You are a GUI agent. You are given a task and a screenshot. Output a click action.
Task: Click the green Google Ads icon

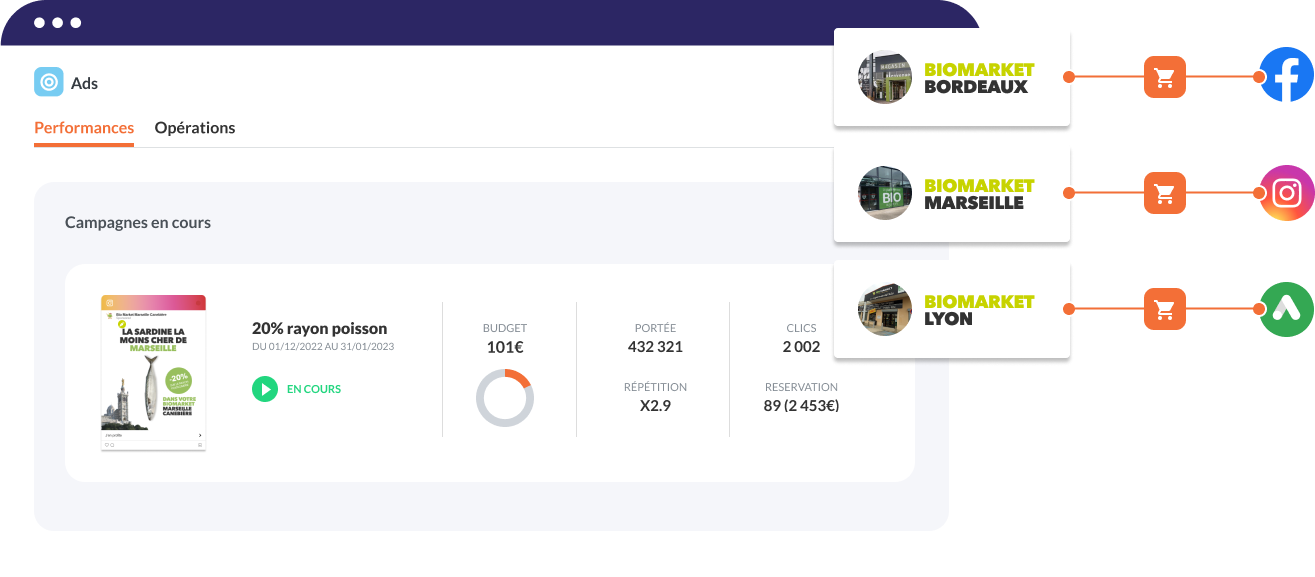tap(1286, 310)
